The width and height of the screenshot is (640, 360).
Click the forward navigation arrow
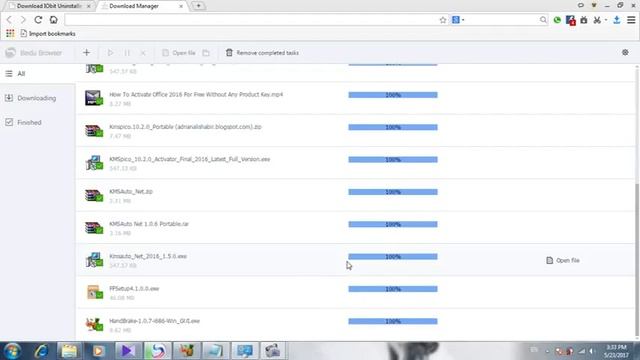point(23,20)
